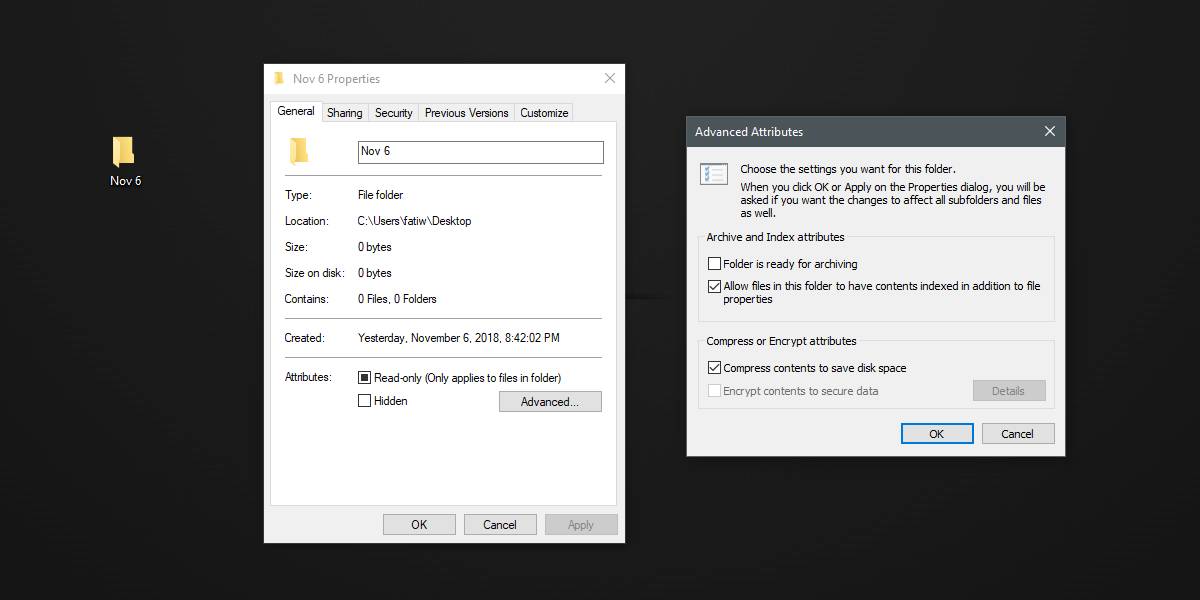Click Compress or Encrypt attributes group label
This screenshot has height=600, width=1200.
coord(781,341)
